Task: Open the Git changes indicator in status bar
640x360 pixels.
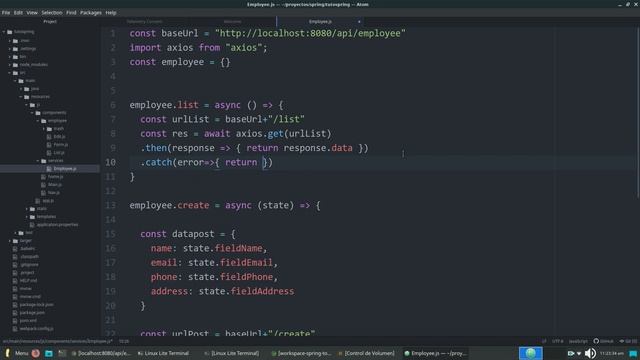Action: point(628,341)
